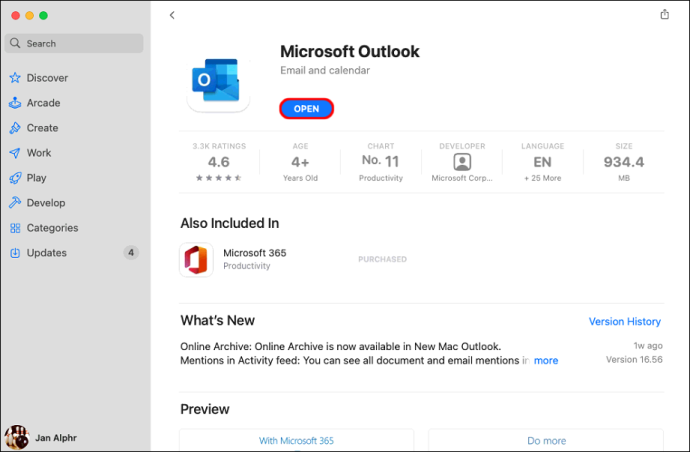Click the EN language info

pos(543,162)
